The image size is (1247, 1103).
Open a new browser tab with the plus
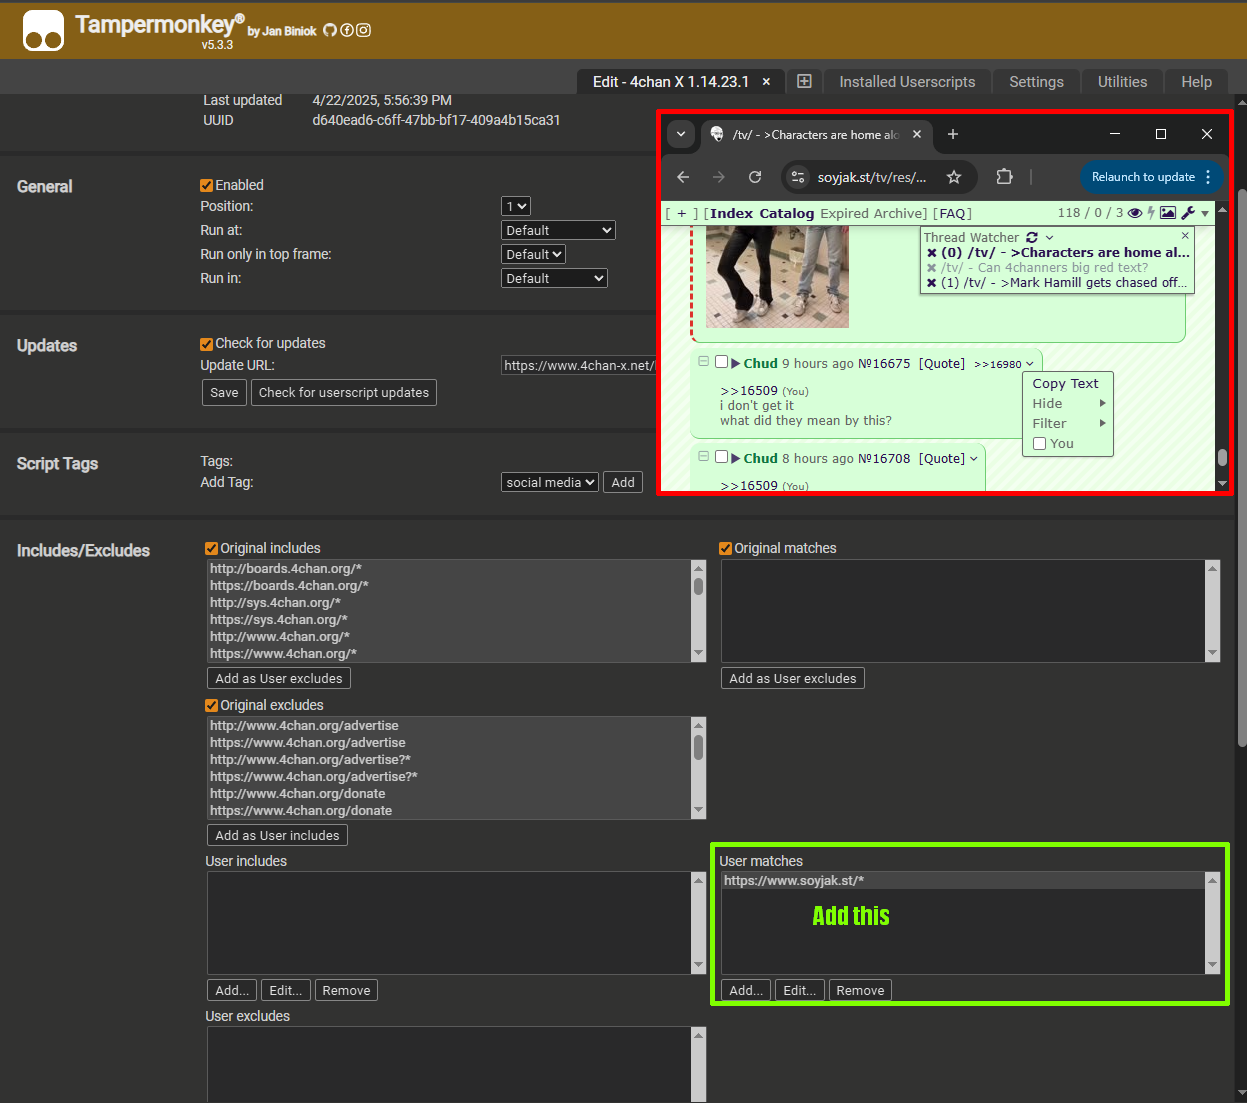pos(953,134)
